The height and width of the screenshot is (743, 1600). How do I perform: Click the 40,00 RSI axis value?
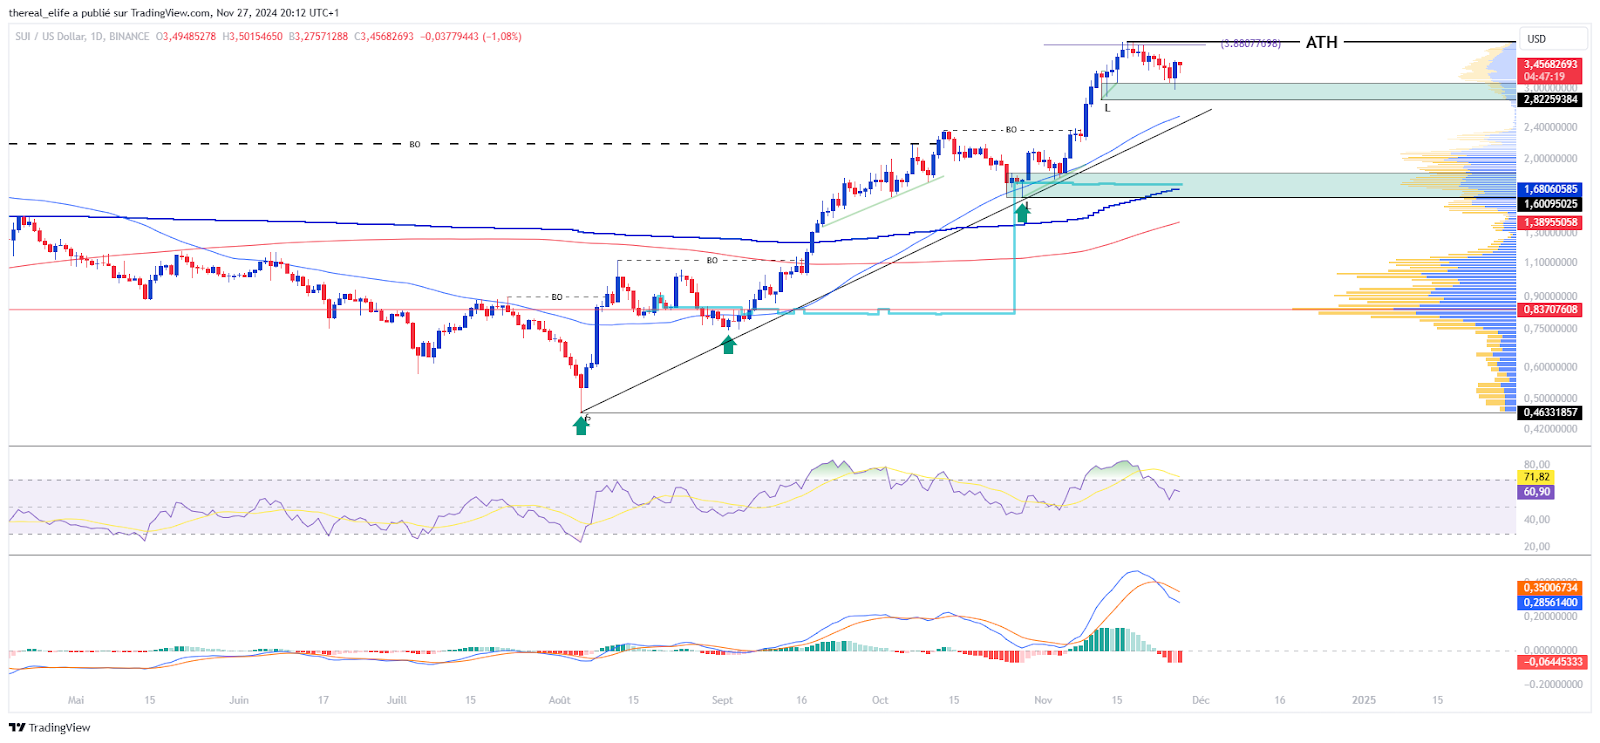(x=1536, y=519)
